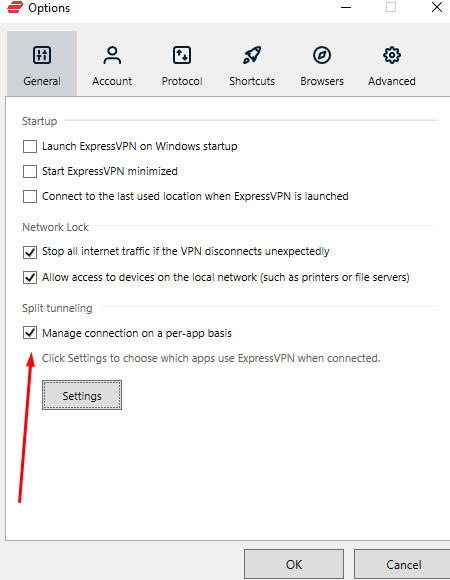Viewport: 450px width, 580px height.
Task: Click the 'Split tunneling' section heading
Action: click(57, 308)
